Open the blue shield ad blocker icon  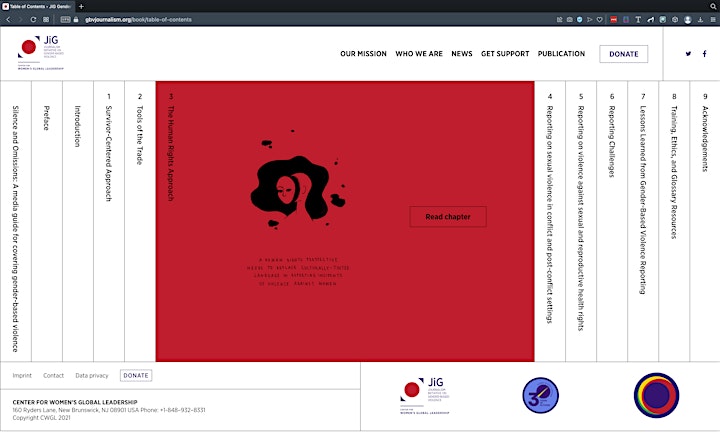point(579,20)
